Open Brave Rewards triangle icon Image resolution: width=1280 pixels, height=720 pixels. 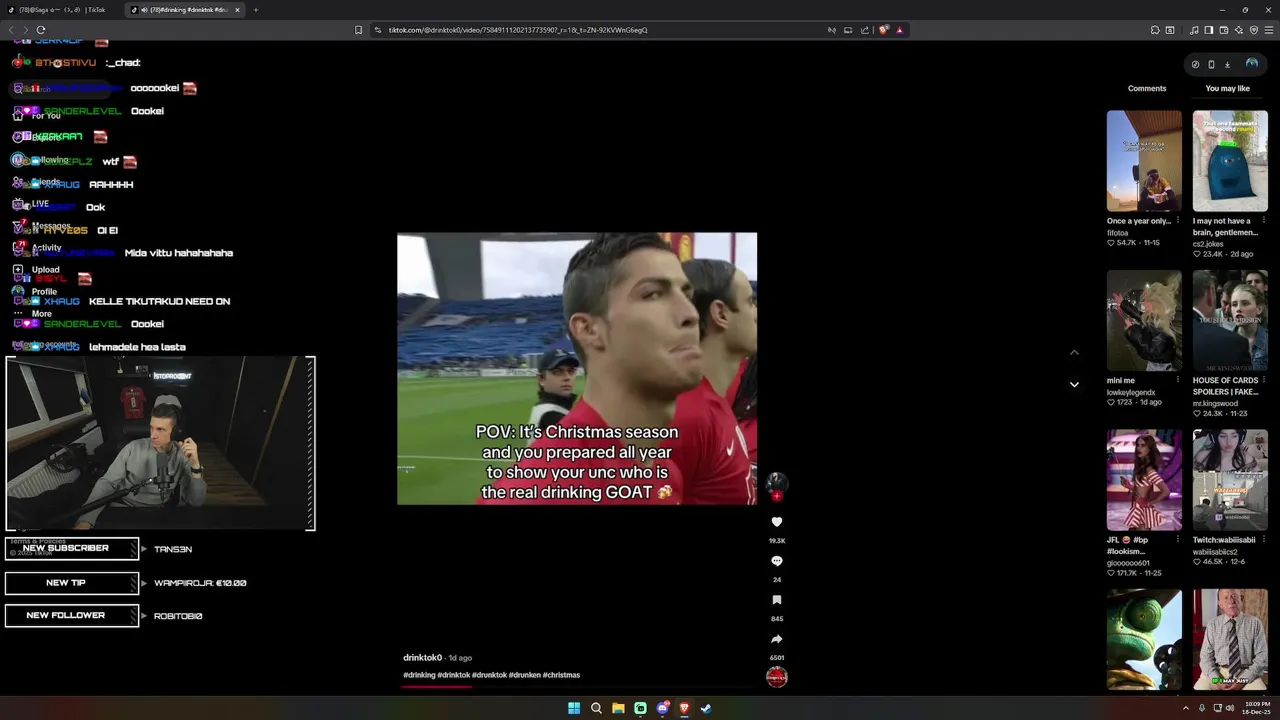point(900,30)
